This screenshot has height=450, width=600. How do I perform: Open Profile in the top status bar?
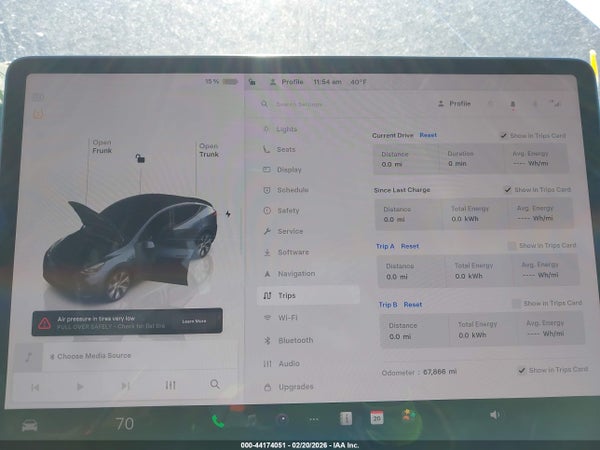(287, 82)
